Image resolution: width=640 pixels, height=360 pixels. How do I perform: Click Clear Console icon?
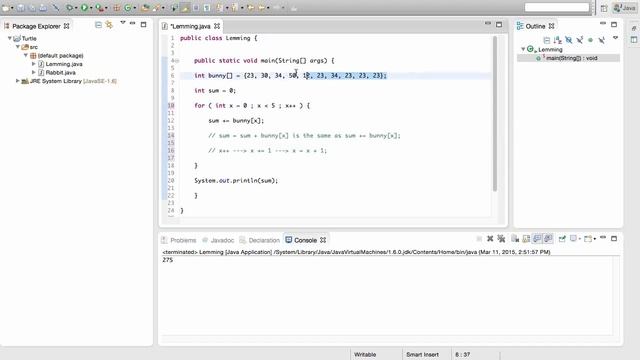pyautogui.click(x=515, y=239)
